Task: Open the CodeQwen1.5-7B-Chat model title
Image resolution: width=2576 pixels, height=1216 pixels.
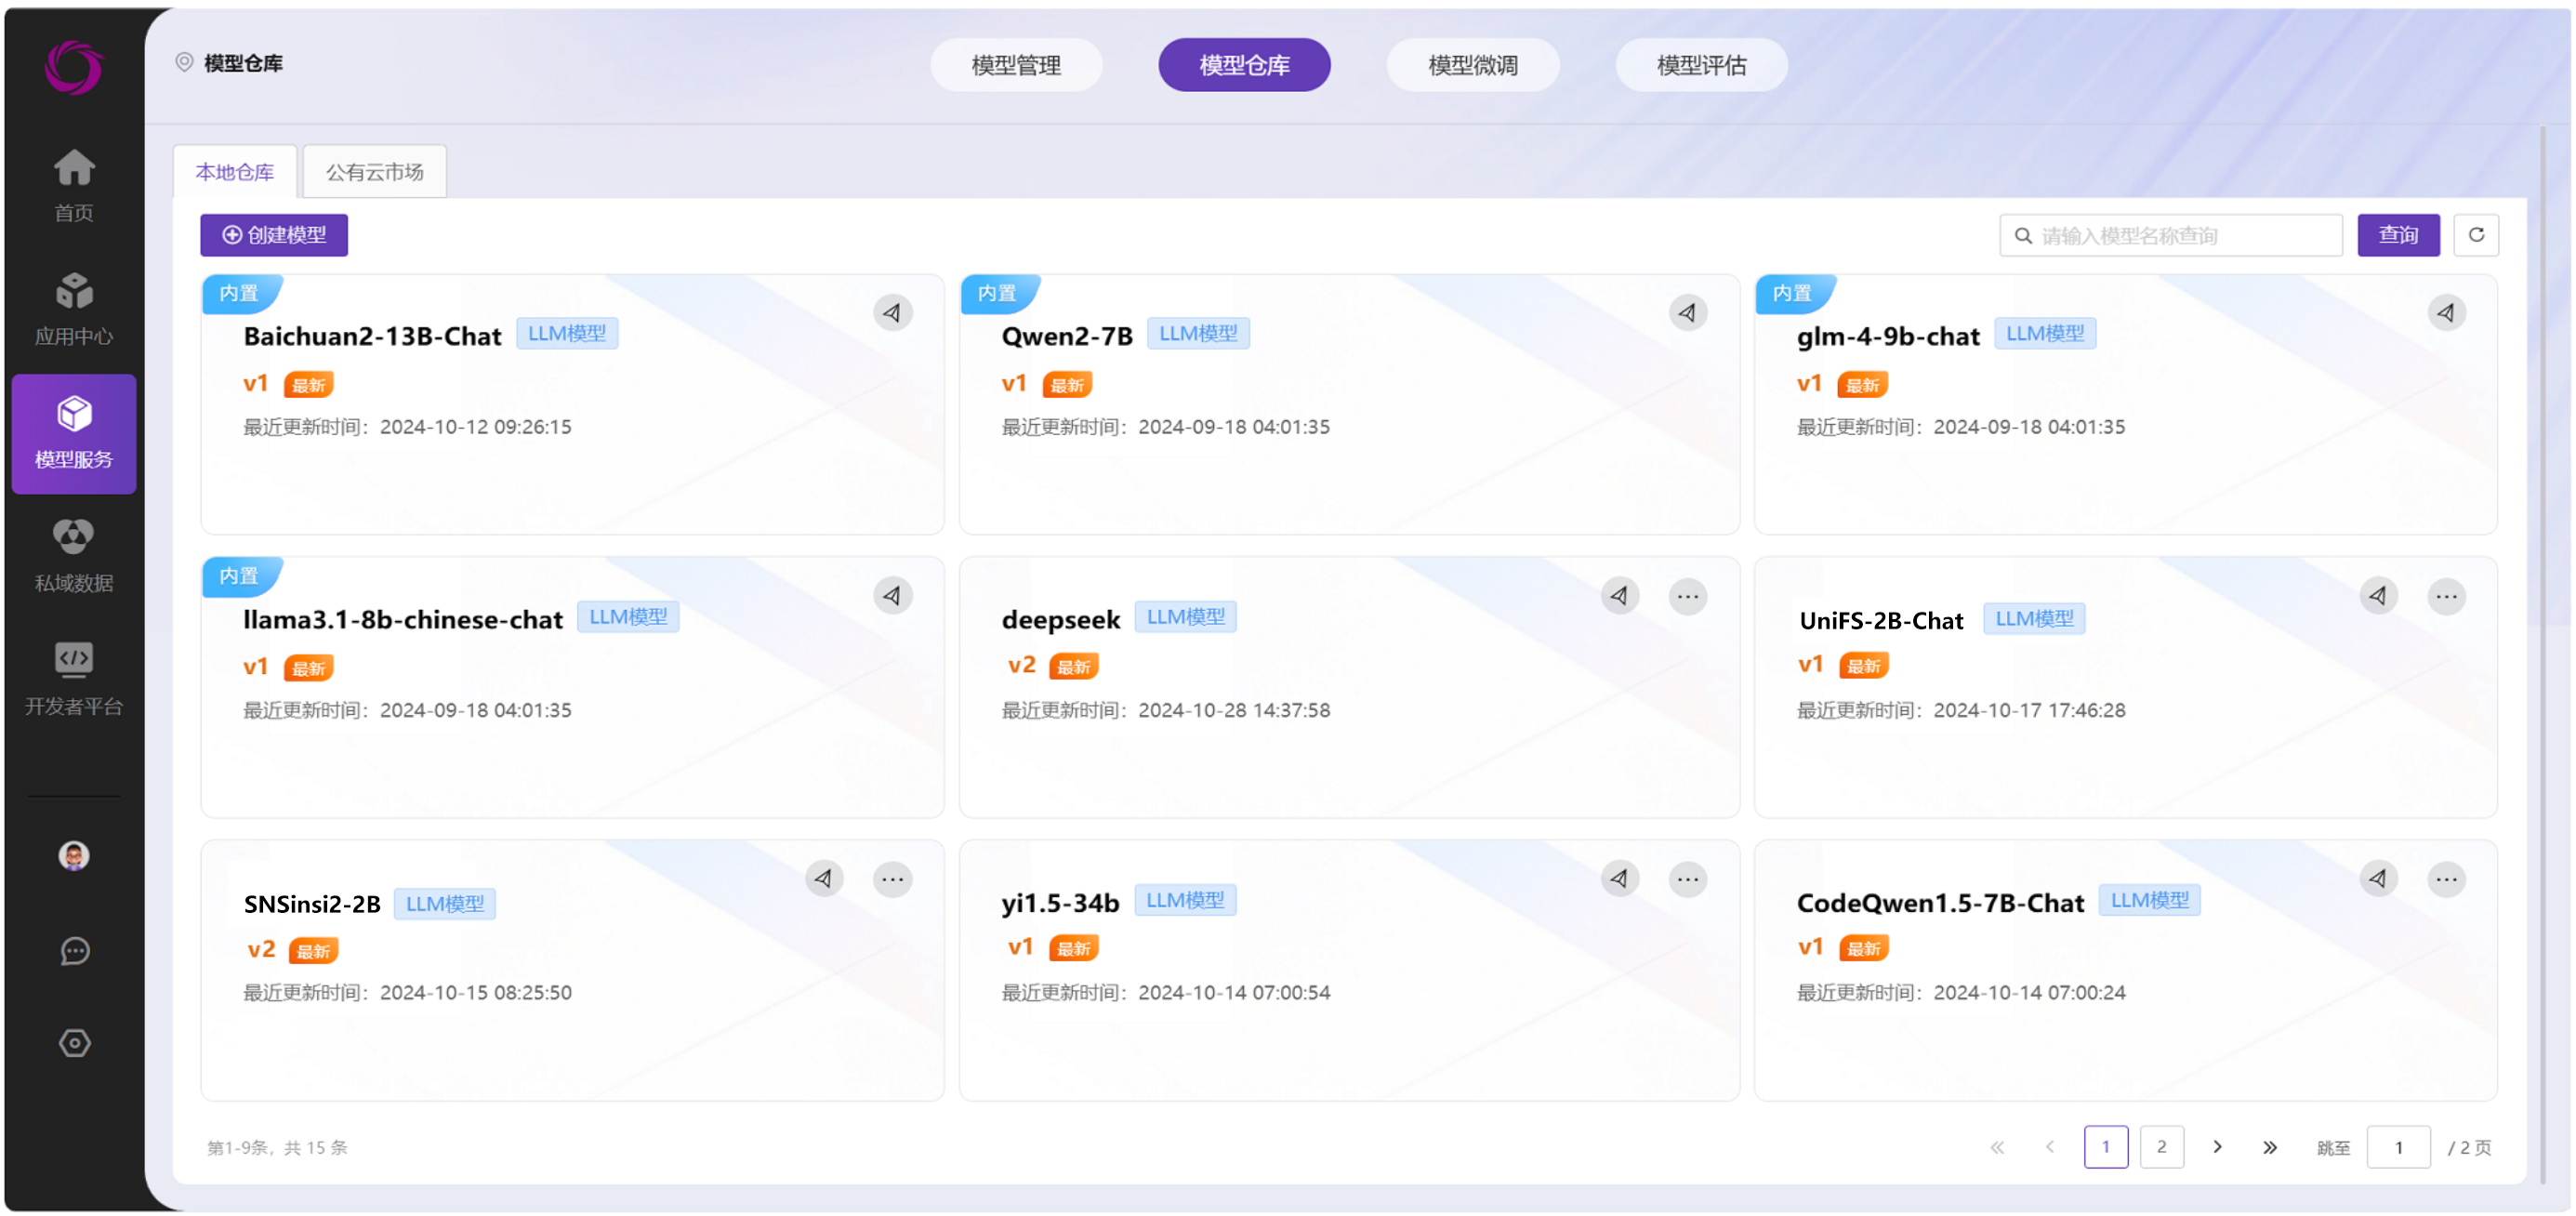Action: click(1940, 903)
